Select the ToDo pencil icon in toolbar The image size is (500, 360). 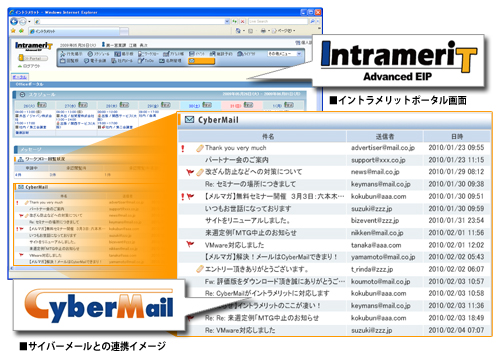(x=141, y=61)
